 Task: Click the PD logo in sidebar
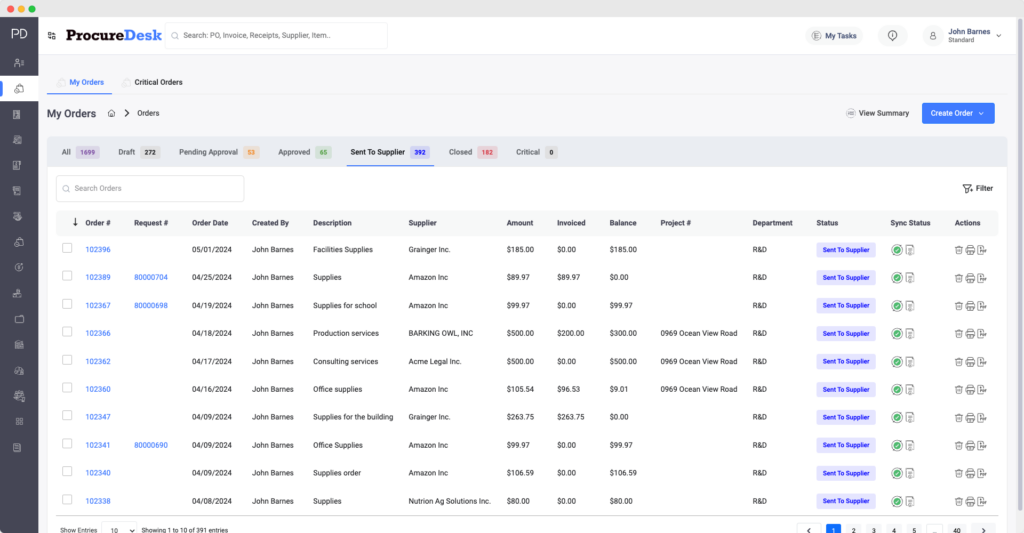pos(19,34)
